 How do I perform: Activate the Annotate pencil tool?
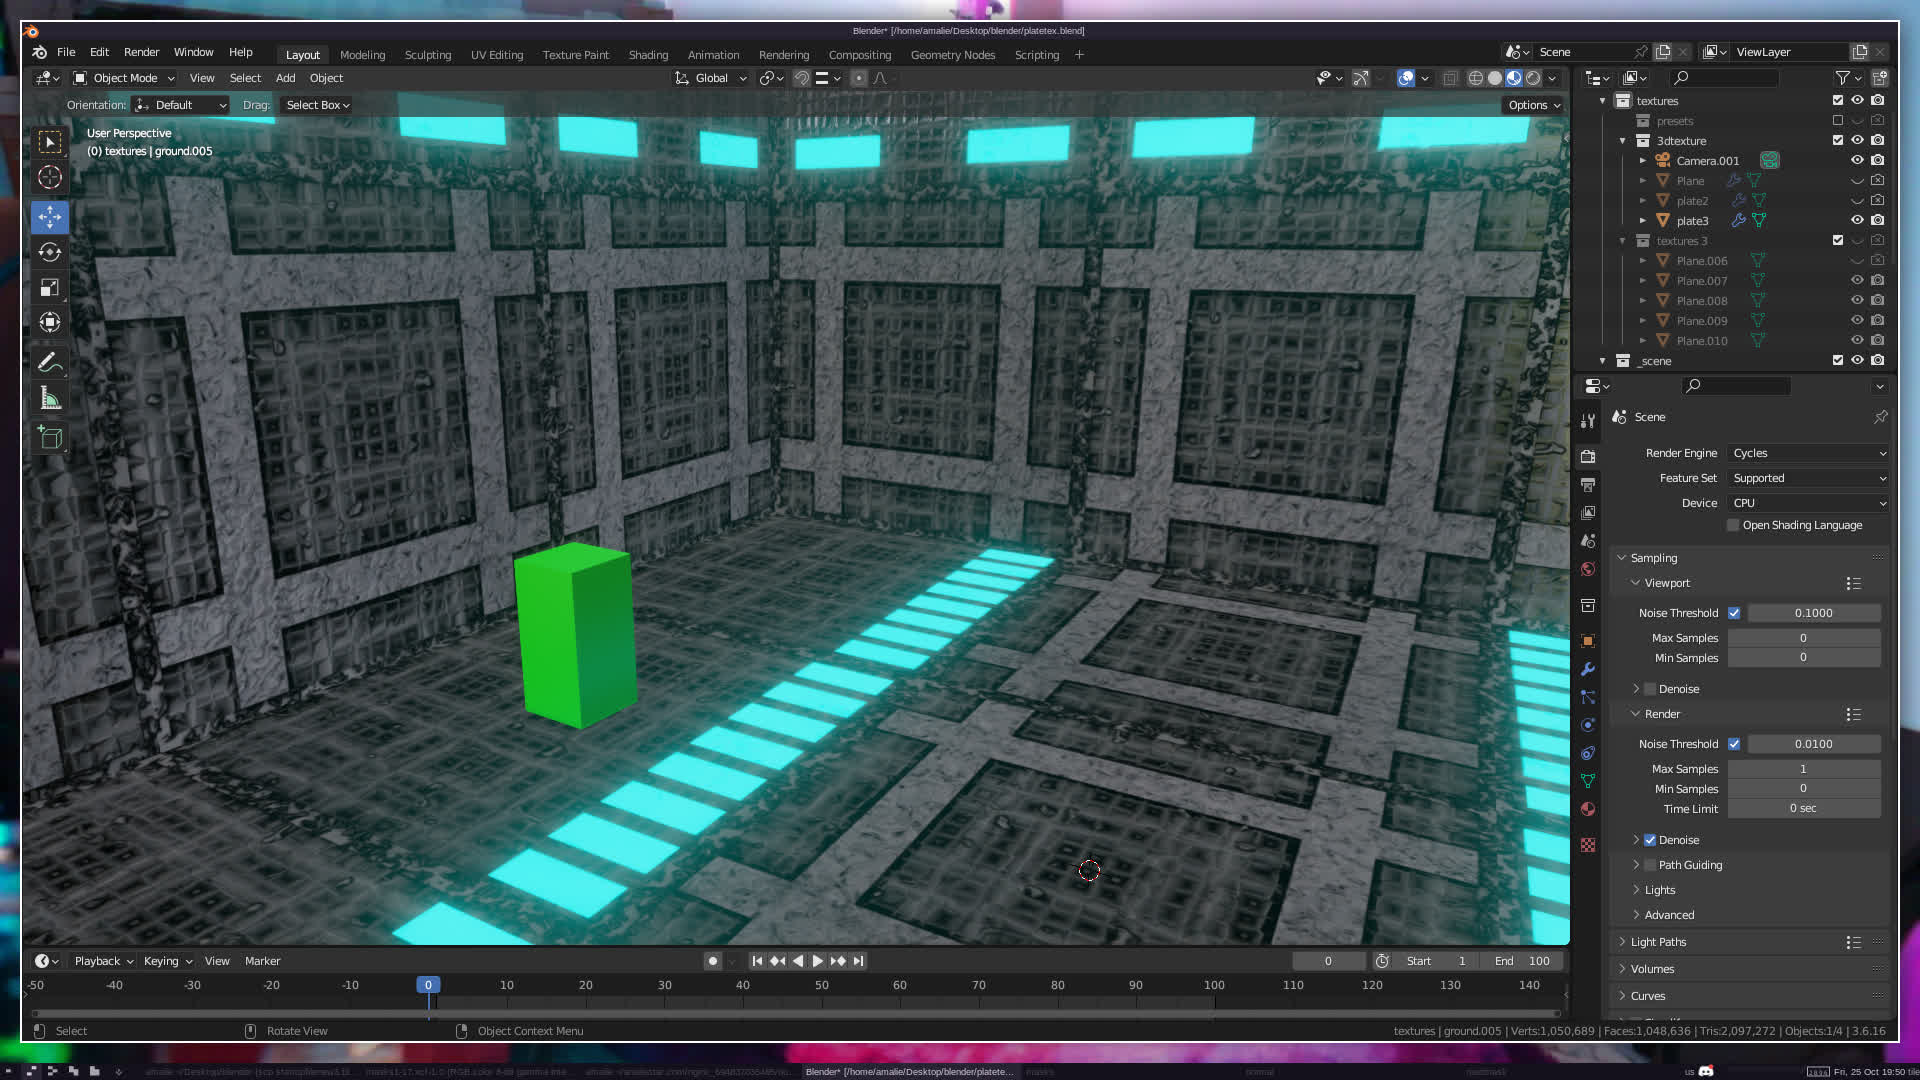pos(50,363)
